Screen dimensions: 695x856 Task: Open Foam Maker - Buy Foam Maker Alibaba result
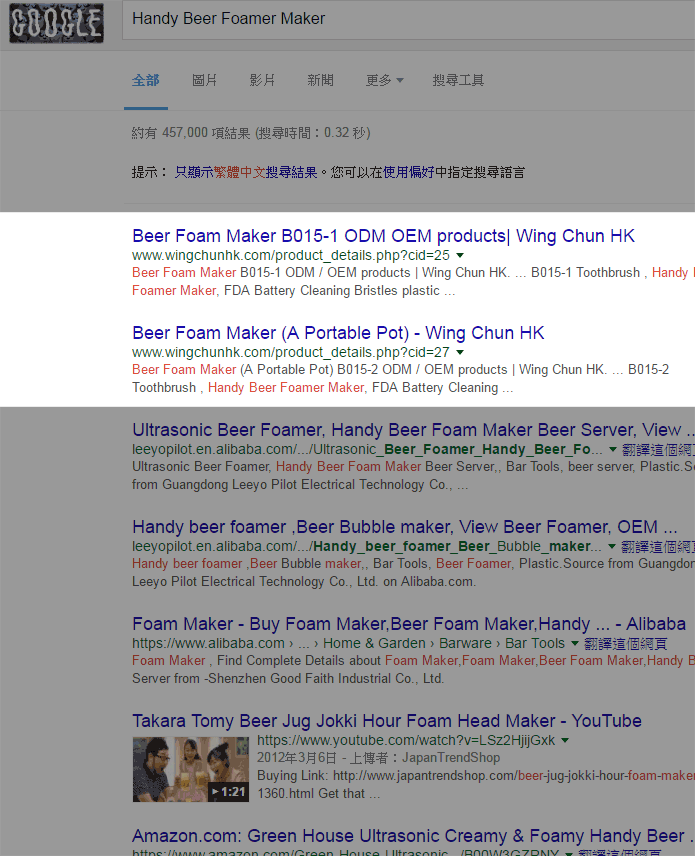point(409,624)
